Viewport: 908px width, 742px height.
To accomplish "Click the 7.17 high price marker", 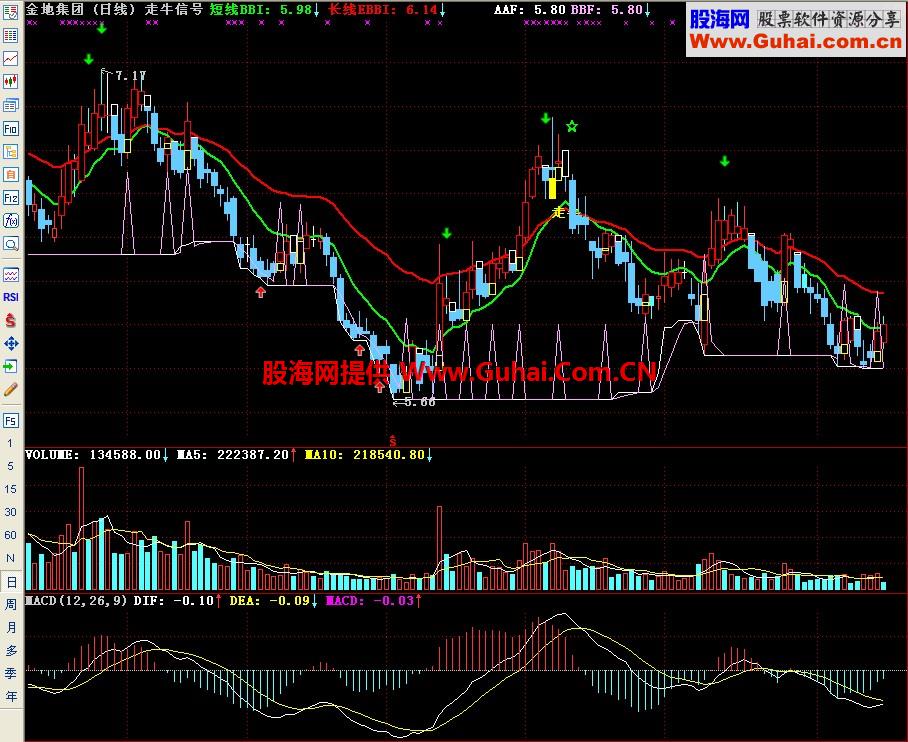I will [130, 75].
